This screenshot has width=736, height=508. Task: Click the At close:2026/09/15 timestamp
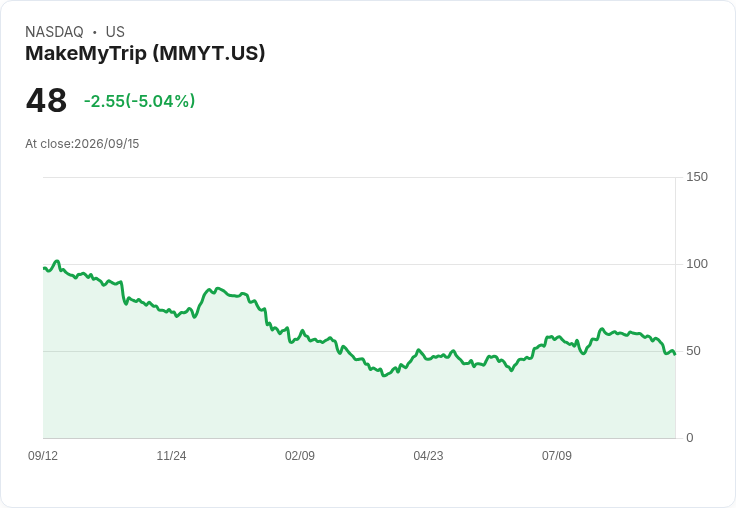82,144
